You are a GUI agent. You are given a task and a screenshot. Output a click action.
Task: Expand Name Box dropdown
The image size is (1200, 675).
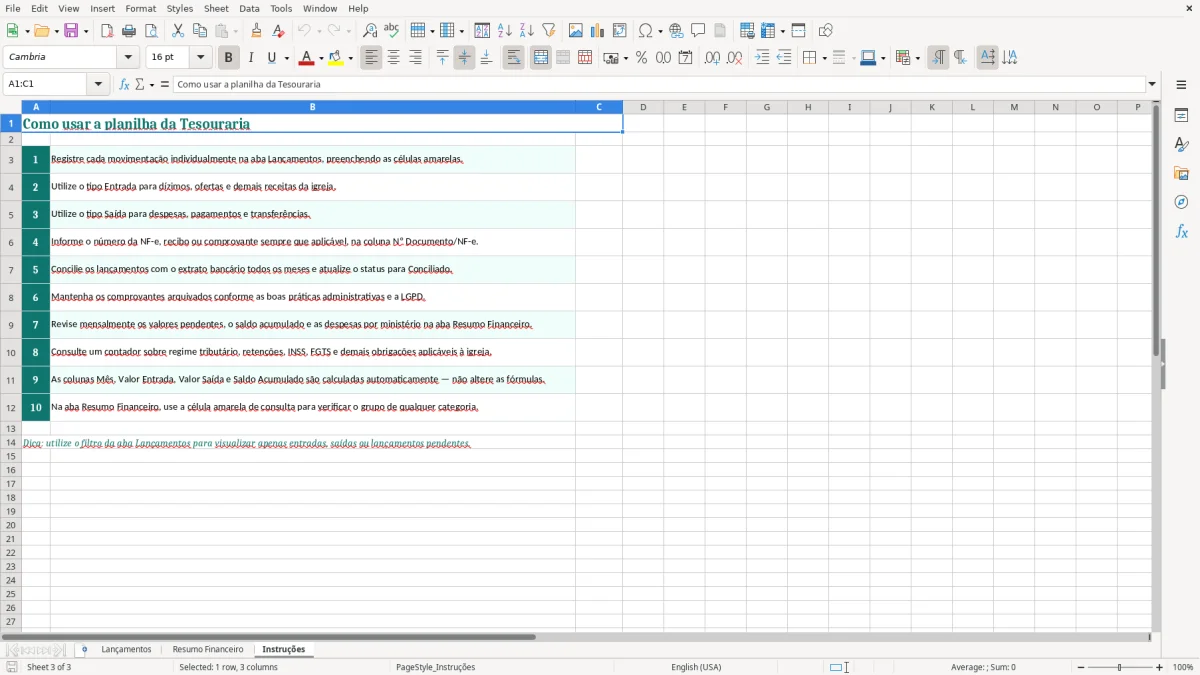98,84
